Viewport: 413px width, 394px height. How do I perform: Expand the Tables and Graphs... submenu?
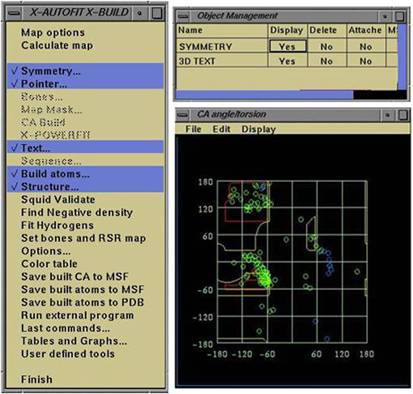[74, 341]
